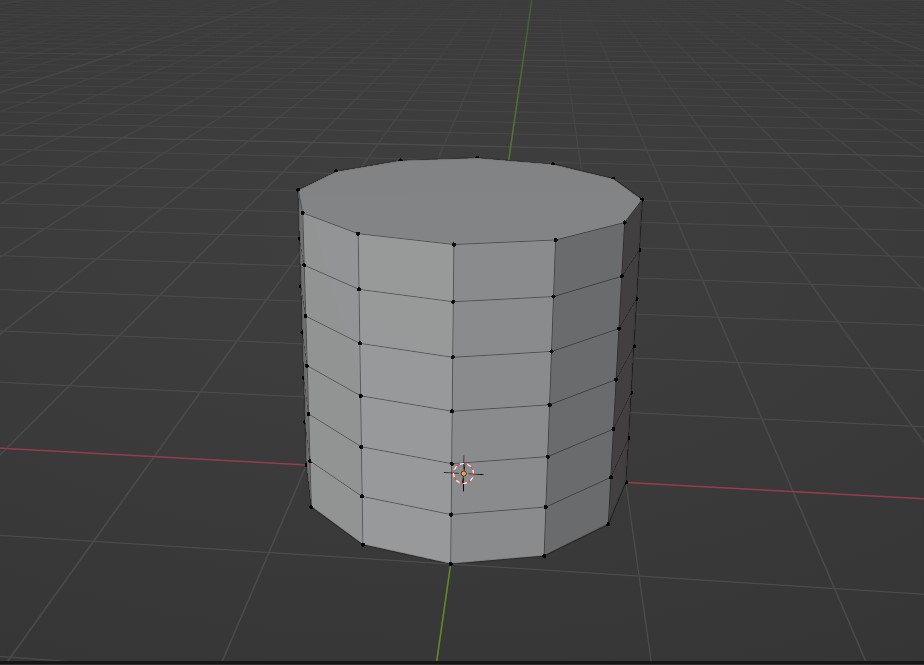Pick top rim vertex left of front center
Viewport: 924px width, 665px height.
[358, 235]
